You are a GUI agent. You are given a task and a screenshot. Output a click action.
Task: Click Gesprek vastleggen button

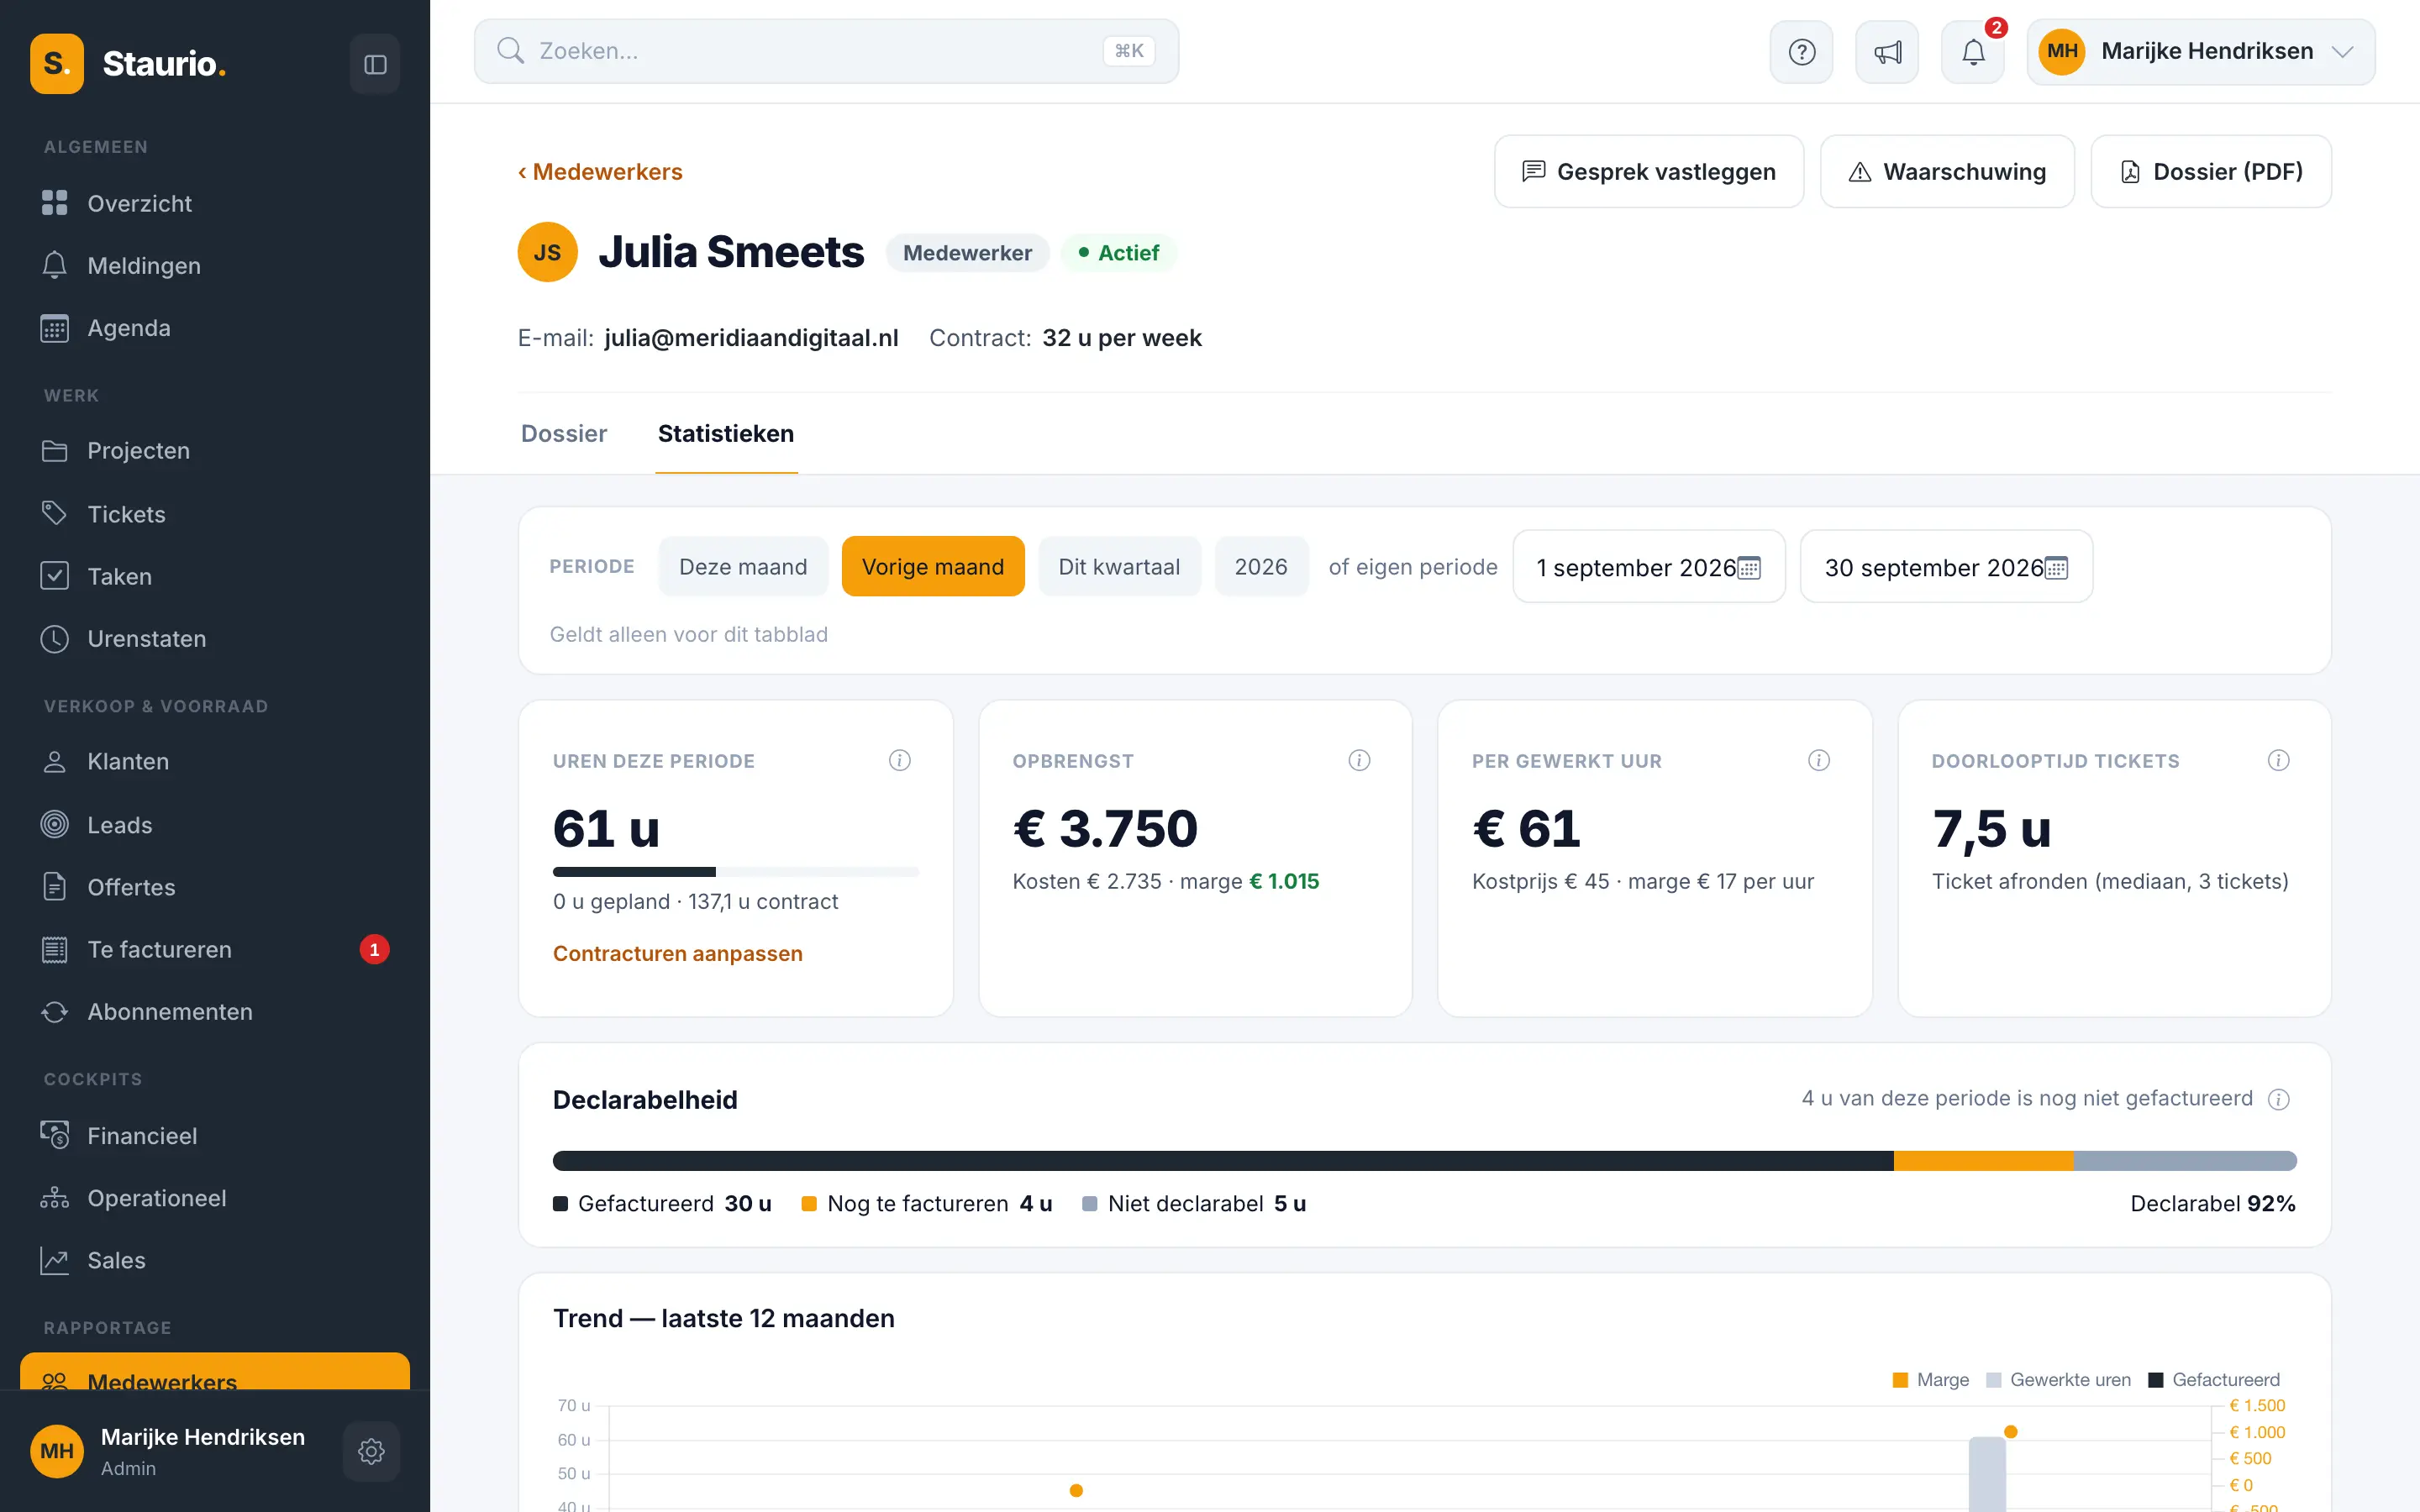pos(1649,172)
